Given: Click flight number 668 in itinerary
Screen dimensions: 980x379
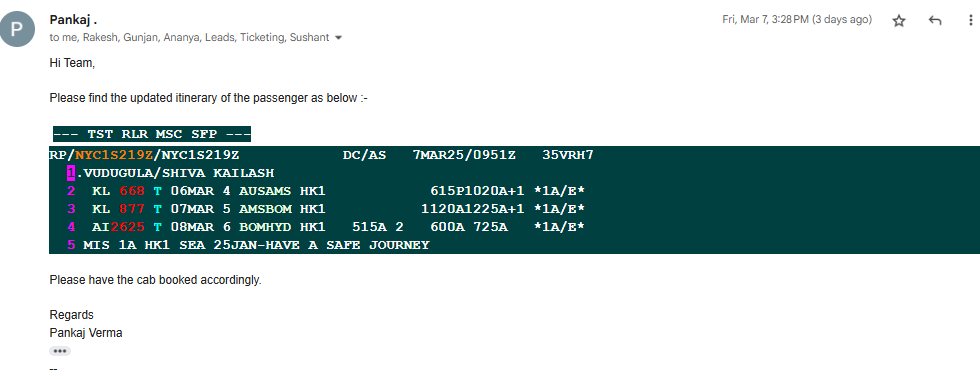Looking at the screenshot, I should [132, 191].
